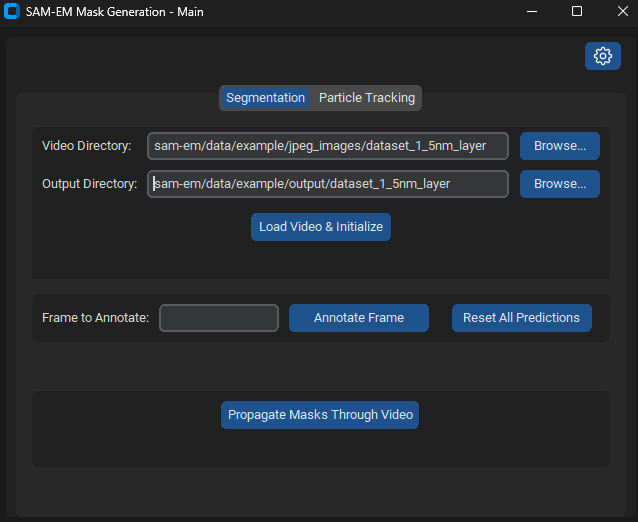Viewport: 638px width, 522px height.
Task: Reset All Predictions
Action: tap(521, 318)
